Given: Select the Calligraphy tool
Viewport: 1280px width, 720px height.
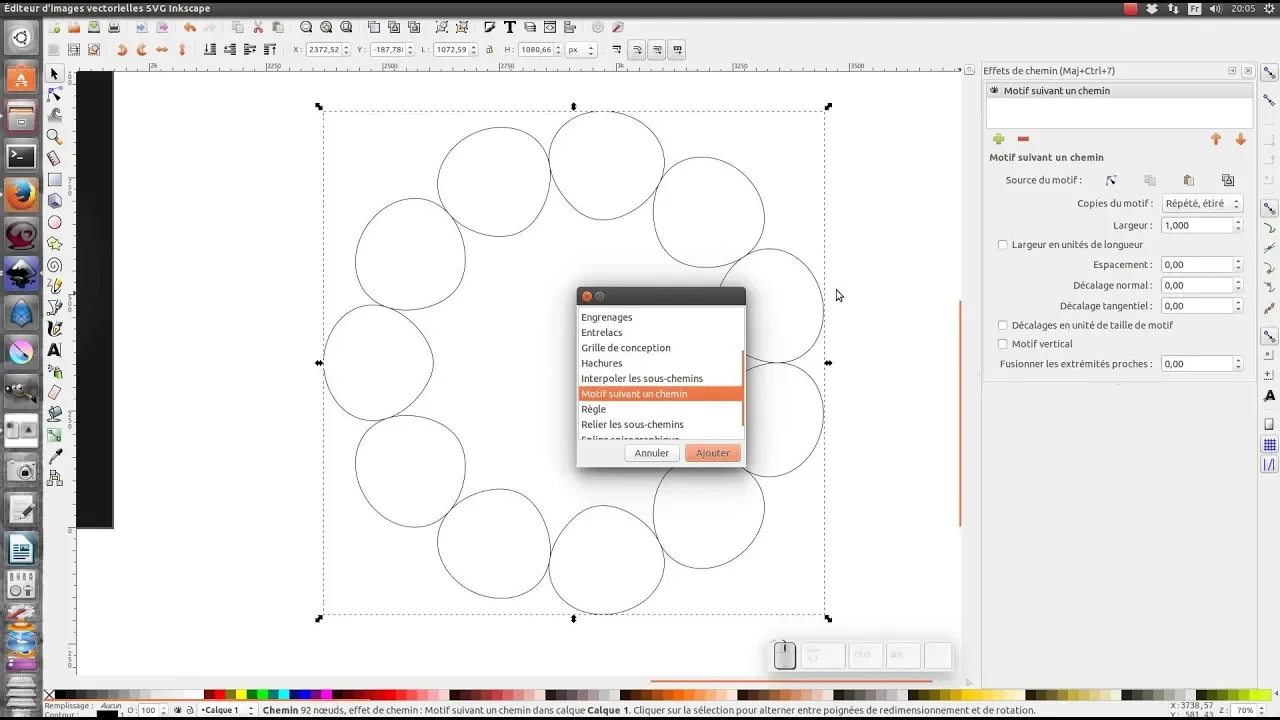Looking at the screenshot, I should 55,328.
